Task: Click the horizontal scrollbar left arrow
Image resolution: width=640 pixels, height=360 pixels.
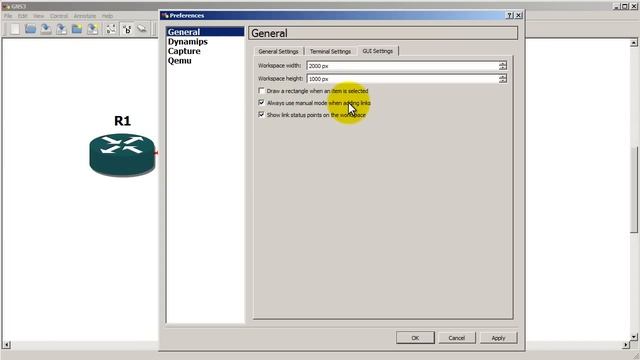Action: (7, 345)
